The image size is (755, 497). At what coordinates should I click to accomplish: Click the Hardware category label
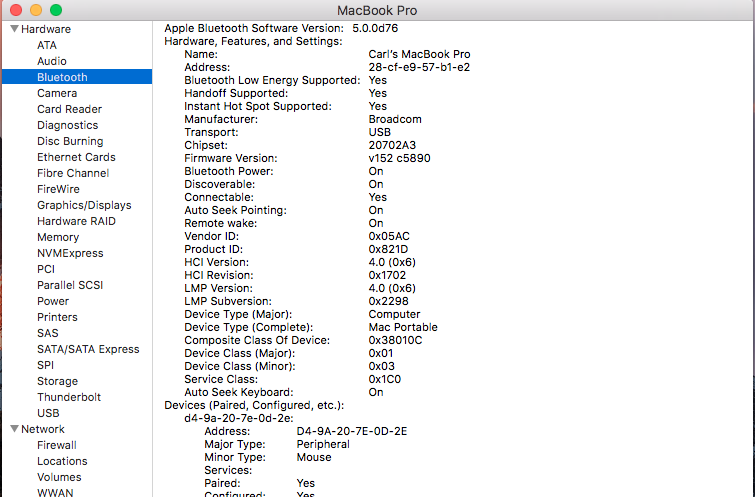[x=46, y=29]
